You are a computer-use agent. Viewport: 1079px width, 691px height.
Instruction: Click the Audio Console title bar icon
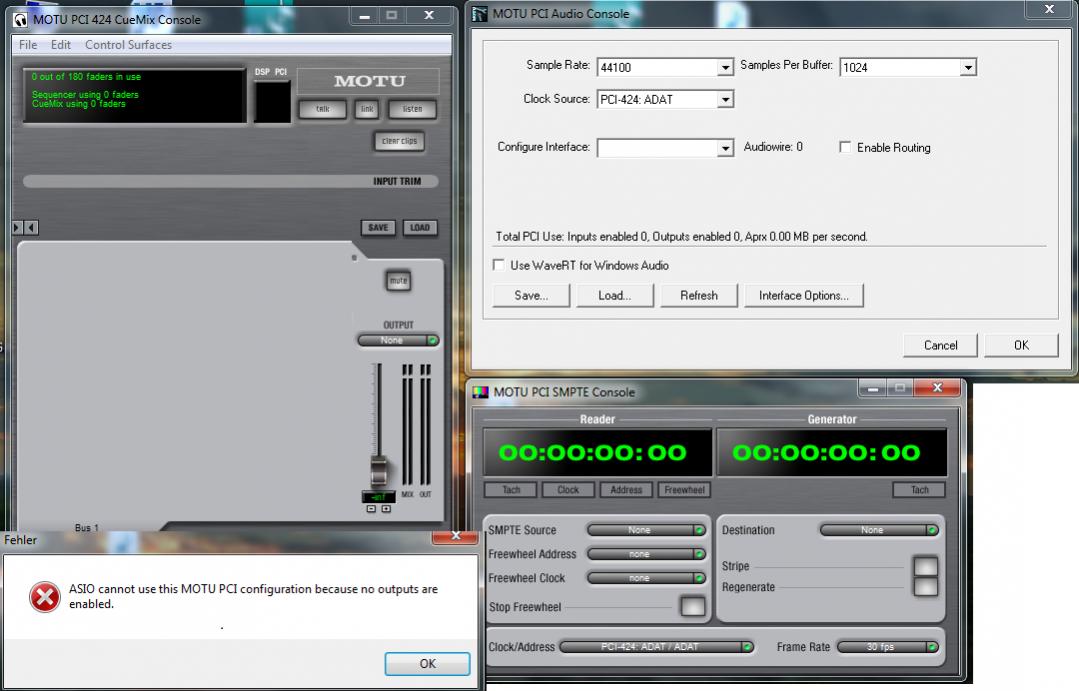click(480, 14)
